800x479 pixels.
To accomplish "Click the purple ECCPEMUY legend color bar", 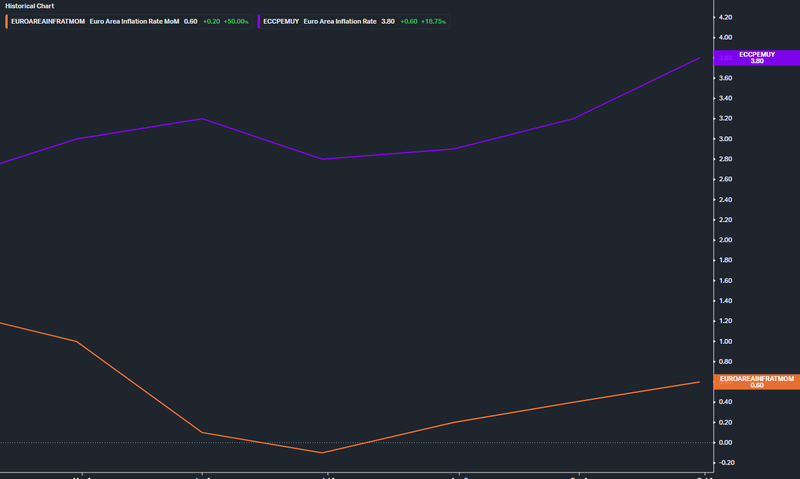I will point(259,21).
